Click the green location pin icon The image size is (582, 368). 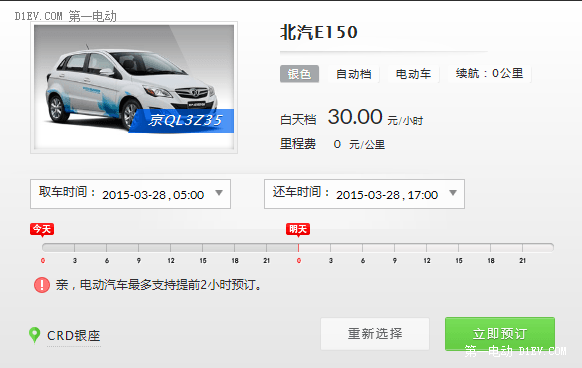pyautogui.click(x=35, y=335)
